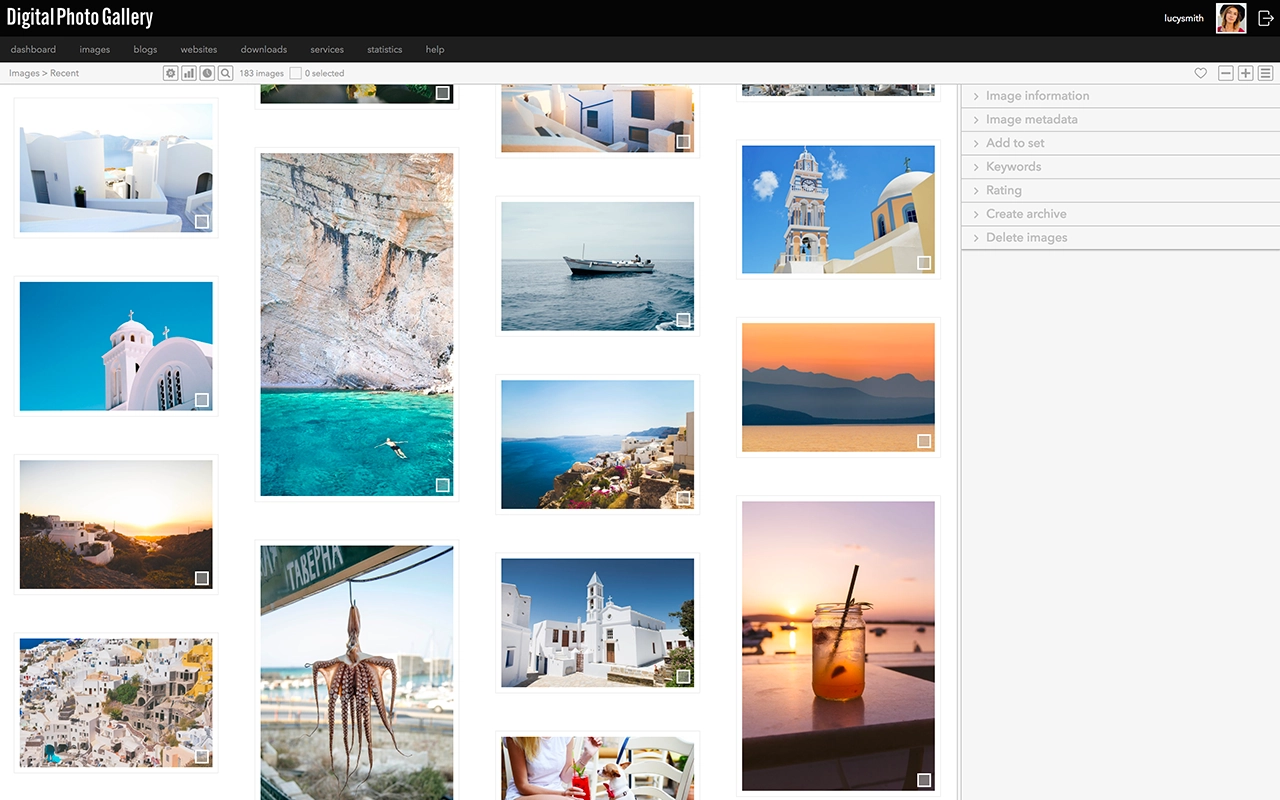
Task: Decrease thumbnail size with the minus control
Action: point(1226,73)
